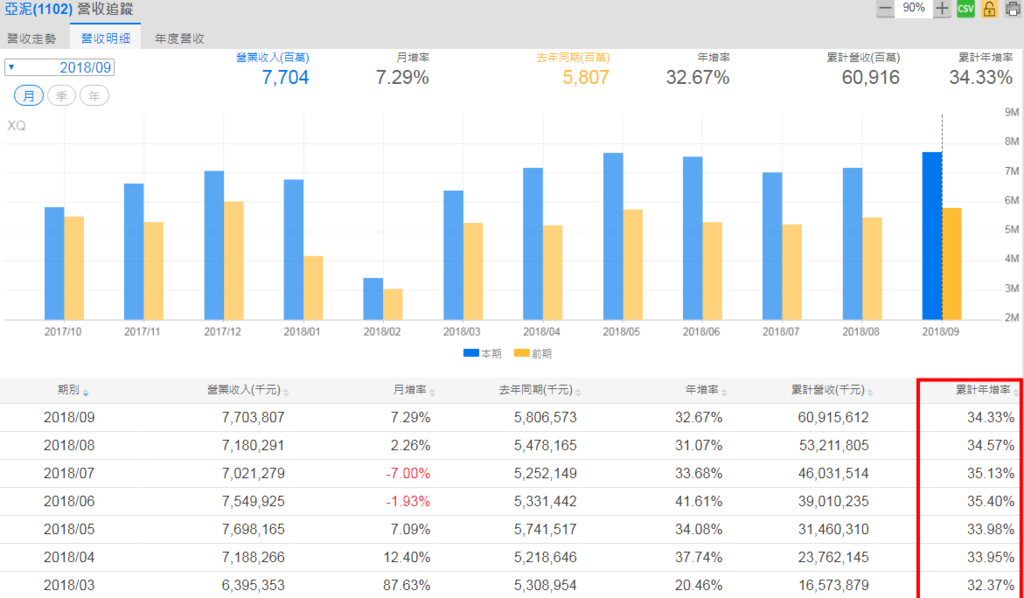Click last-year value 5,331,442
Viewport: 1024px width, 598px height.
pos(545,501)
